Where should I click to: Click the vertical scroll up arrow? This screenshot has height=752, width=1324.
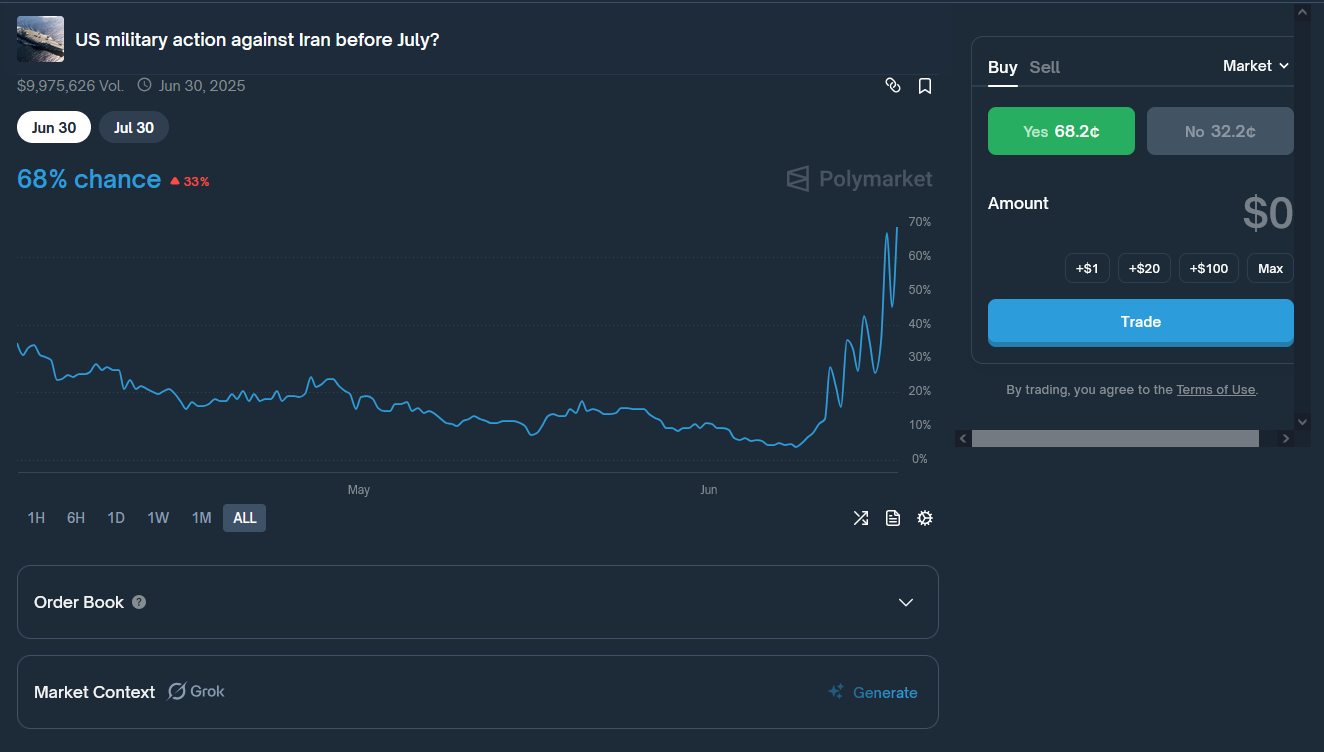point(1302,12)
